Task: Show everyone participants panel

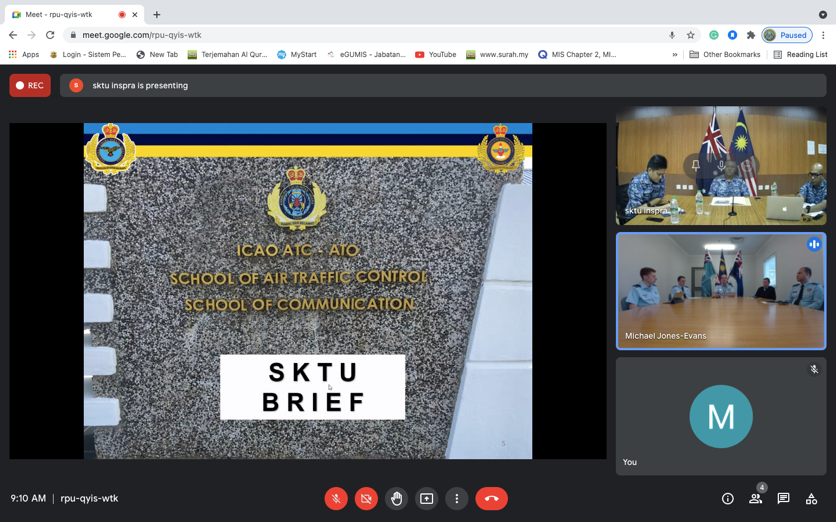Action: 755,499
